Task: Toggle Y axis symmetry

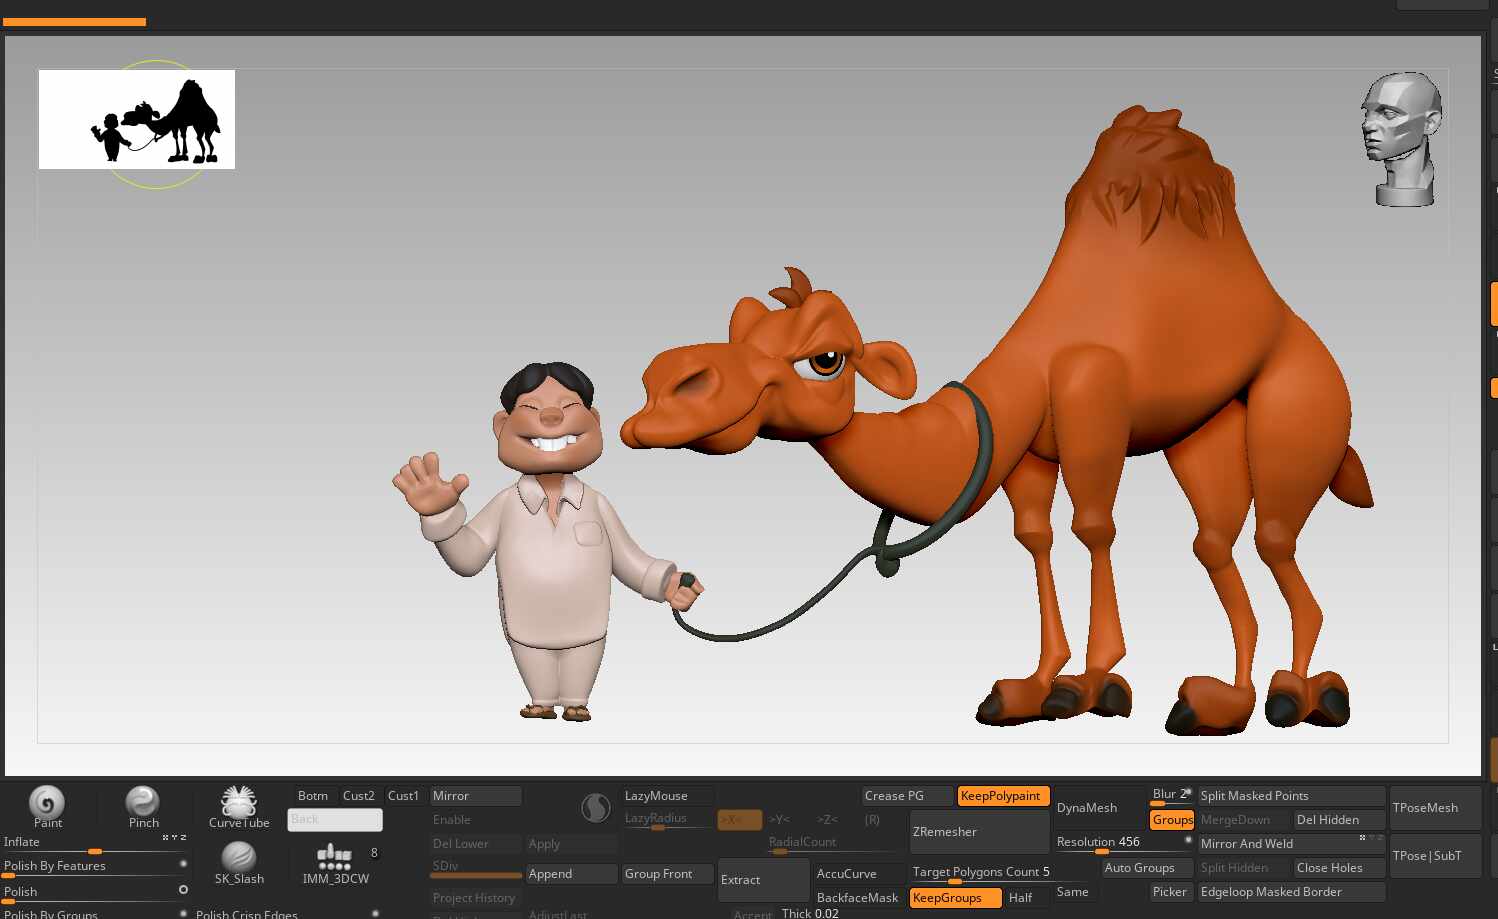Action: (780, 820)
